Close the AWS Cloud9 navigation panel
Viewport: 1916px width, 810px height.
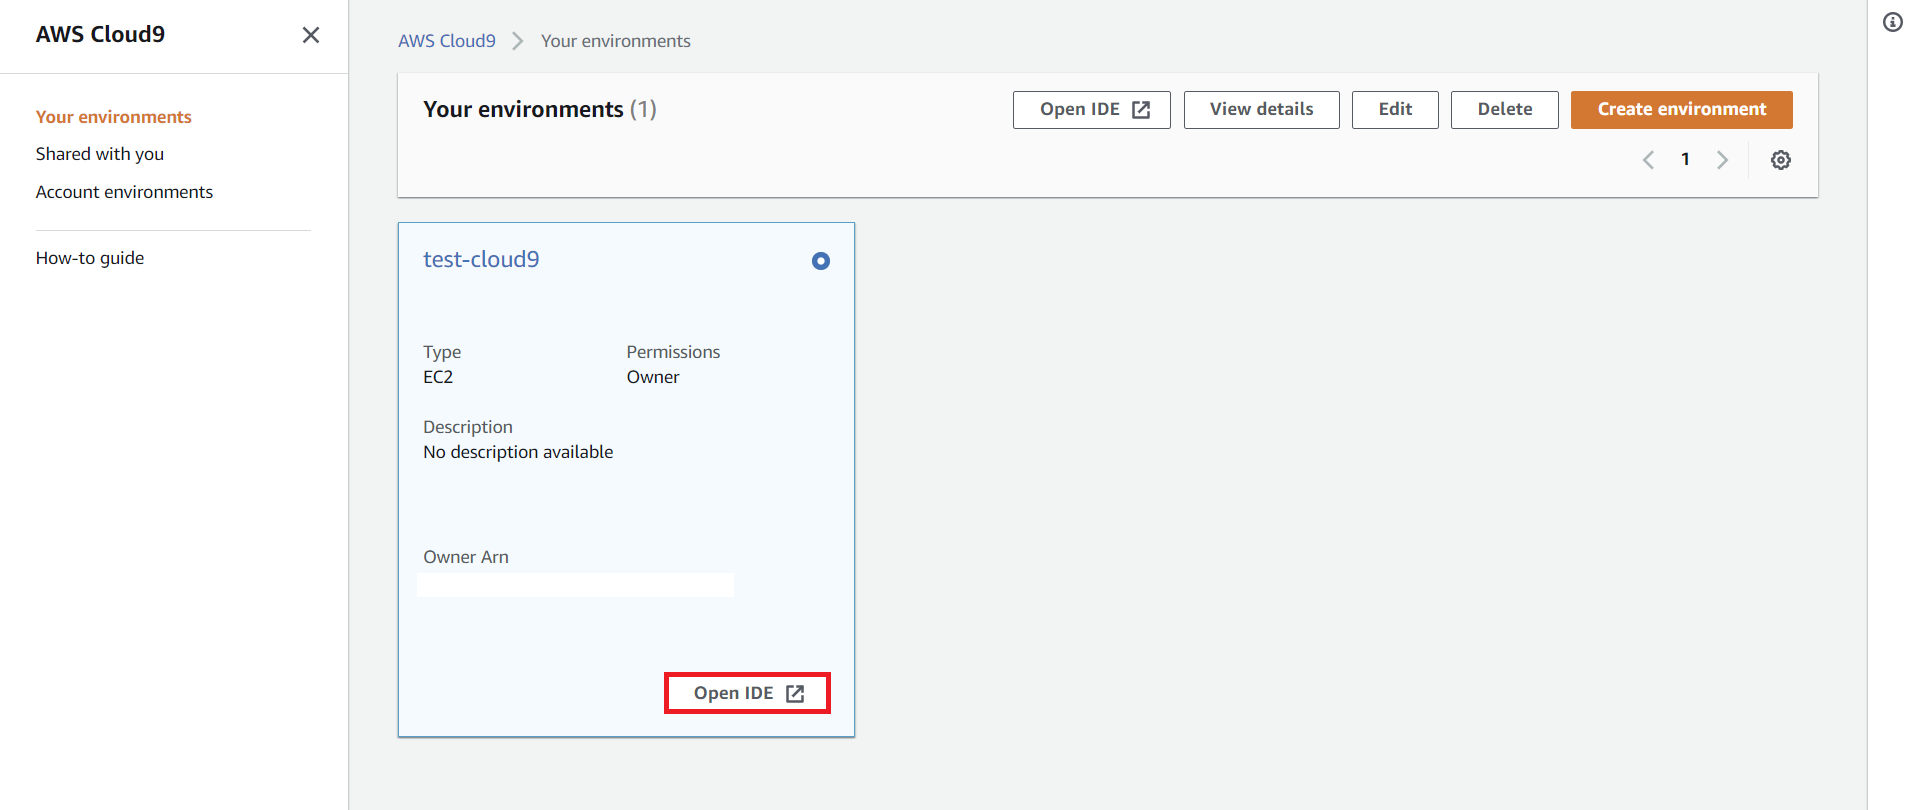(311, 35)
